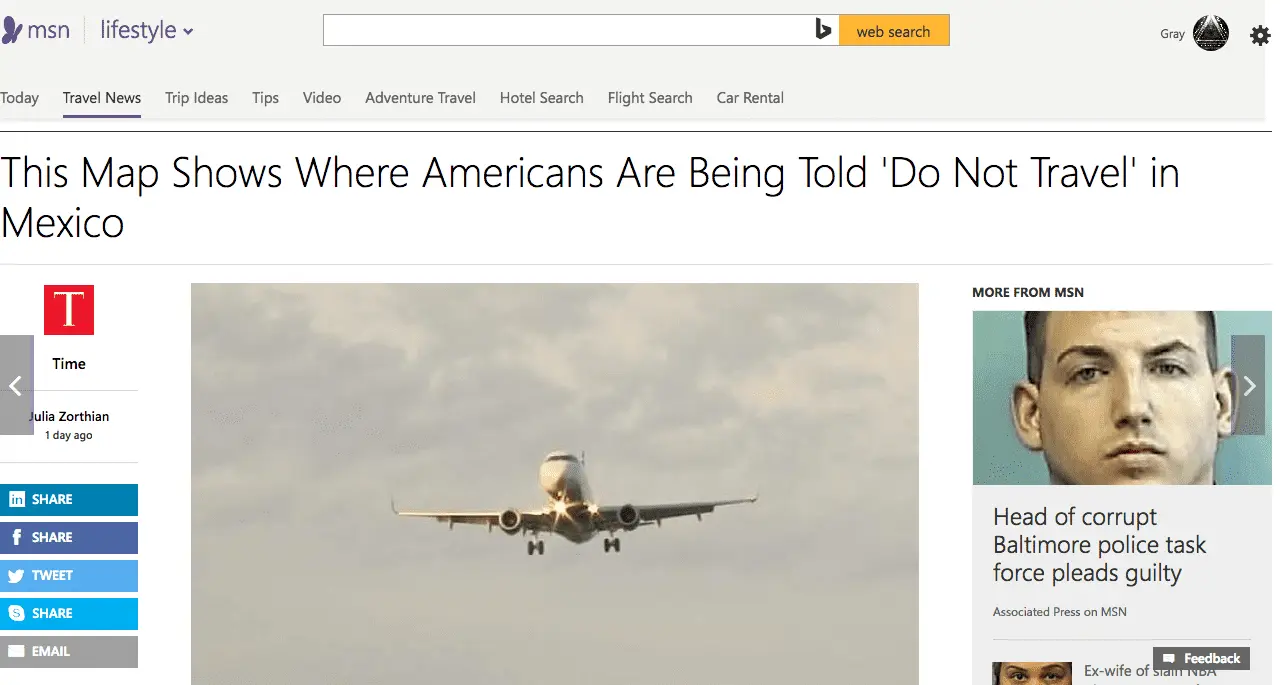Click inside the web search field
1280x685 pixels.
click(568, 31)
